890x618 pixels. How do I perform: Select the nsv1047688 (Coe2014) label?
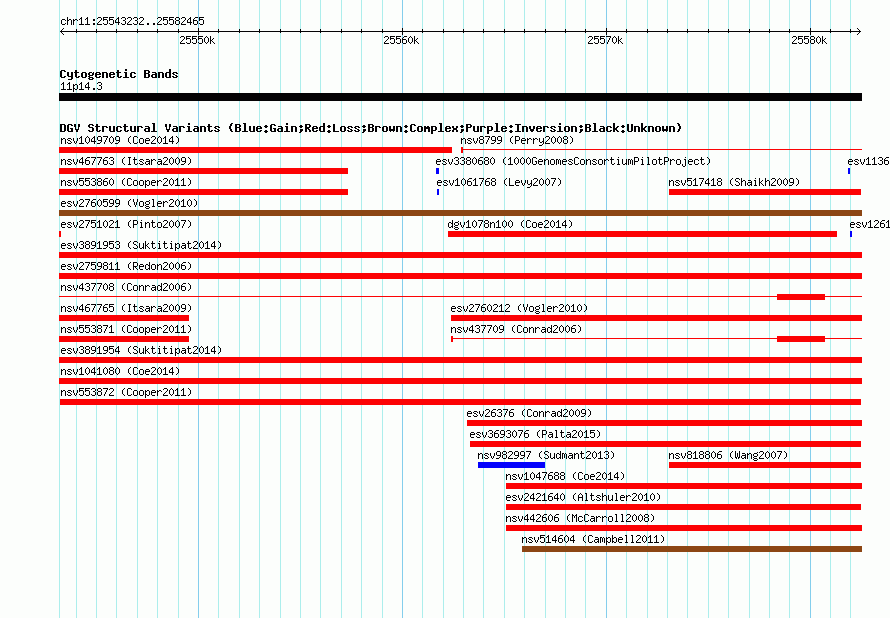[565, 476]
